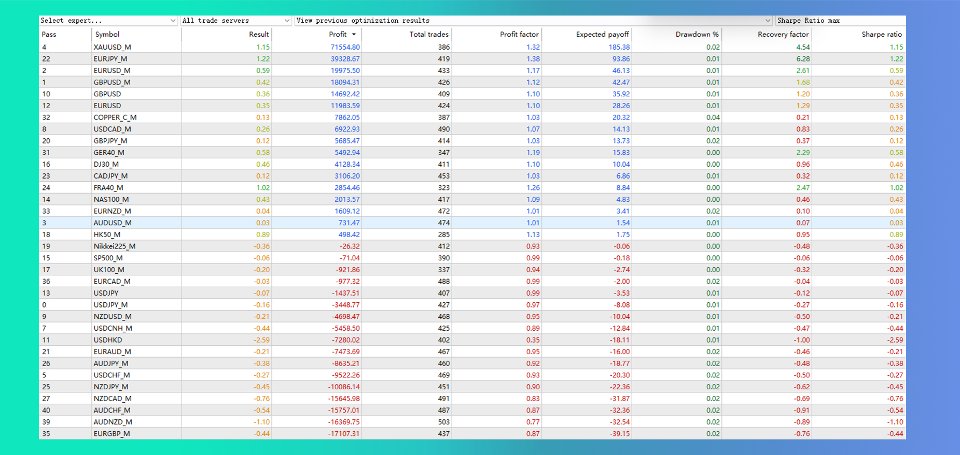
Task: Sort by the Profit factor column header
Action: (497, 34)
